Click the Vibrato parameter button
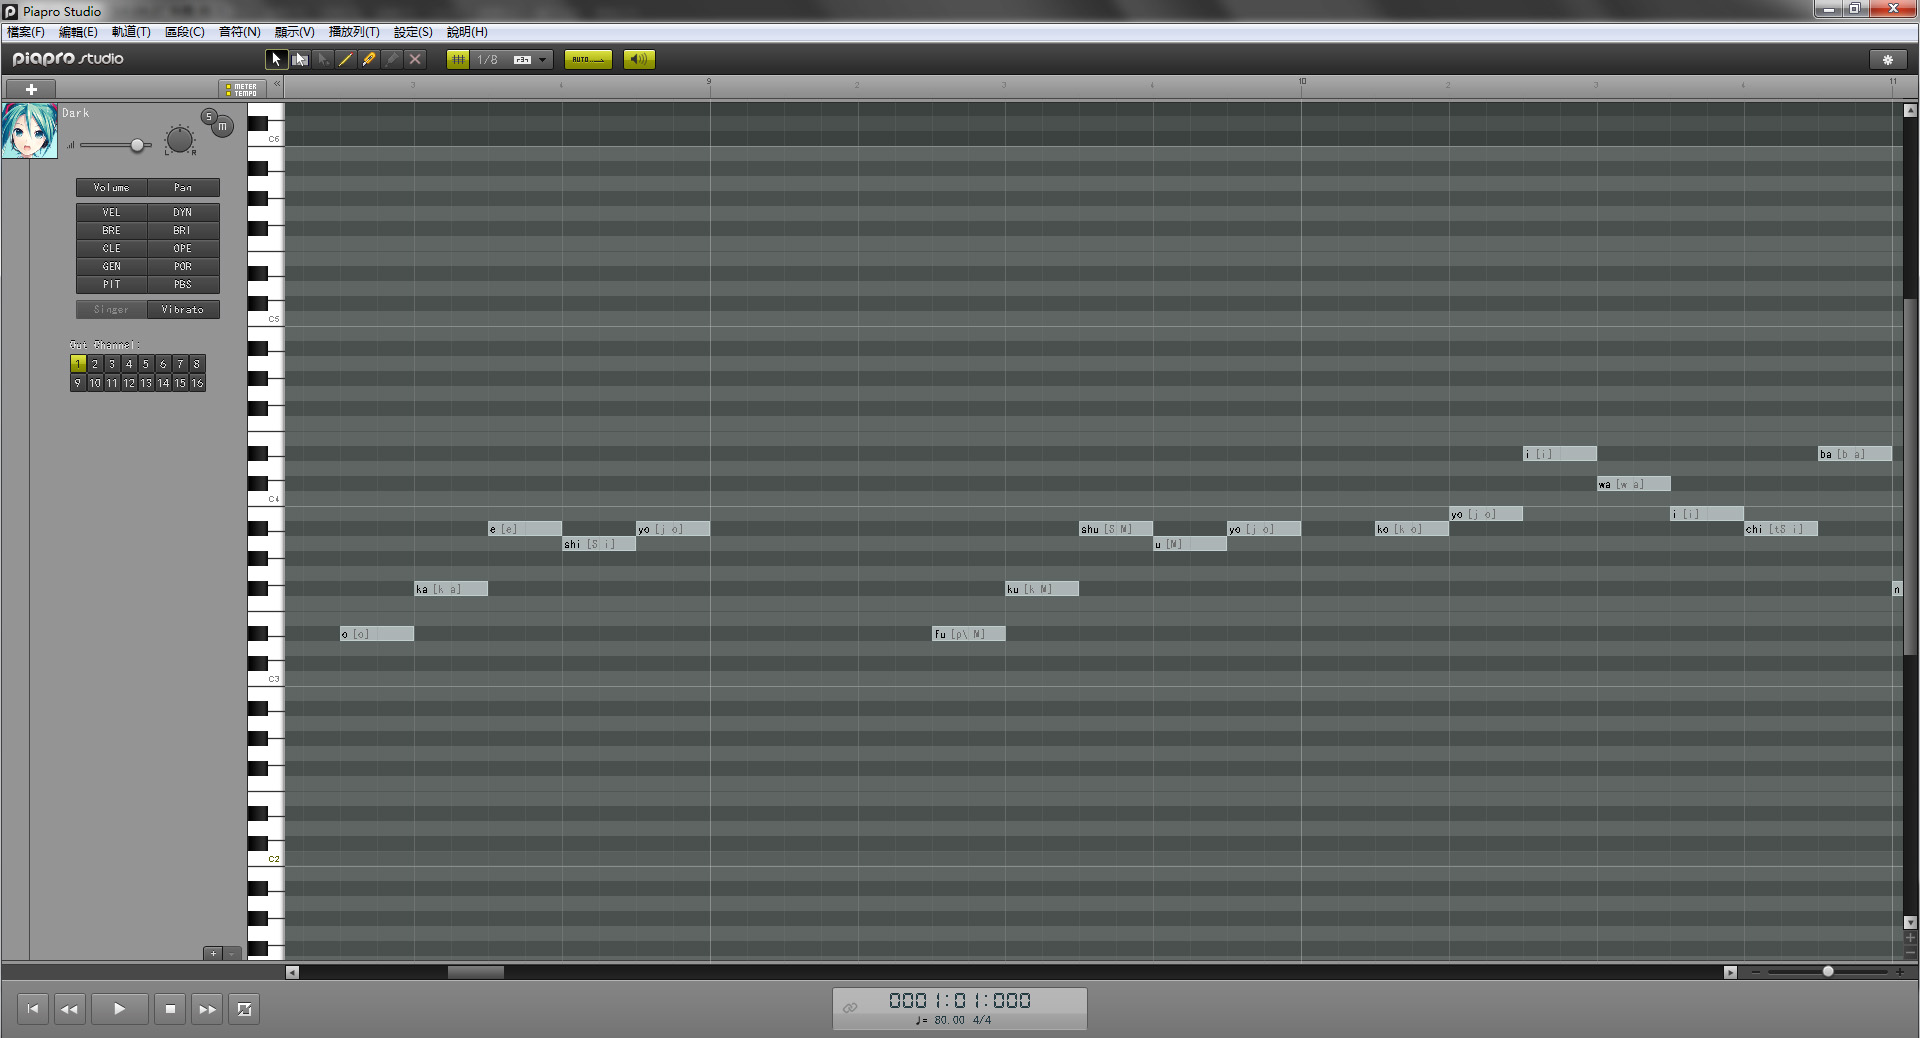This screenshot has height=1038, width=1920. (183, 310)
